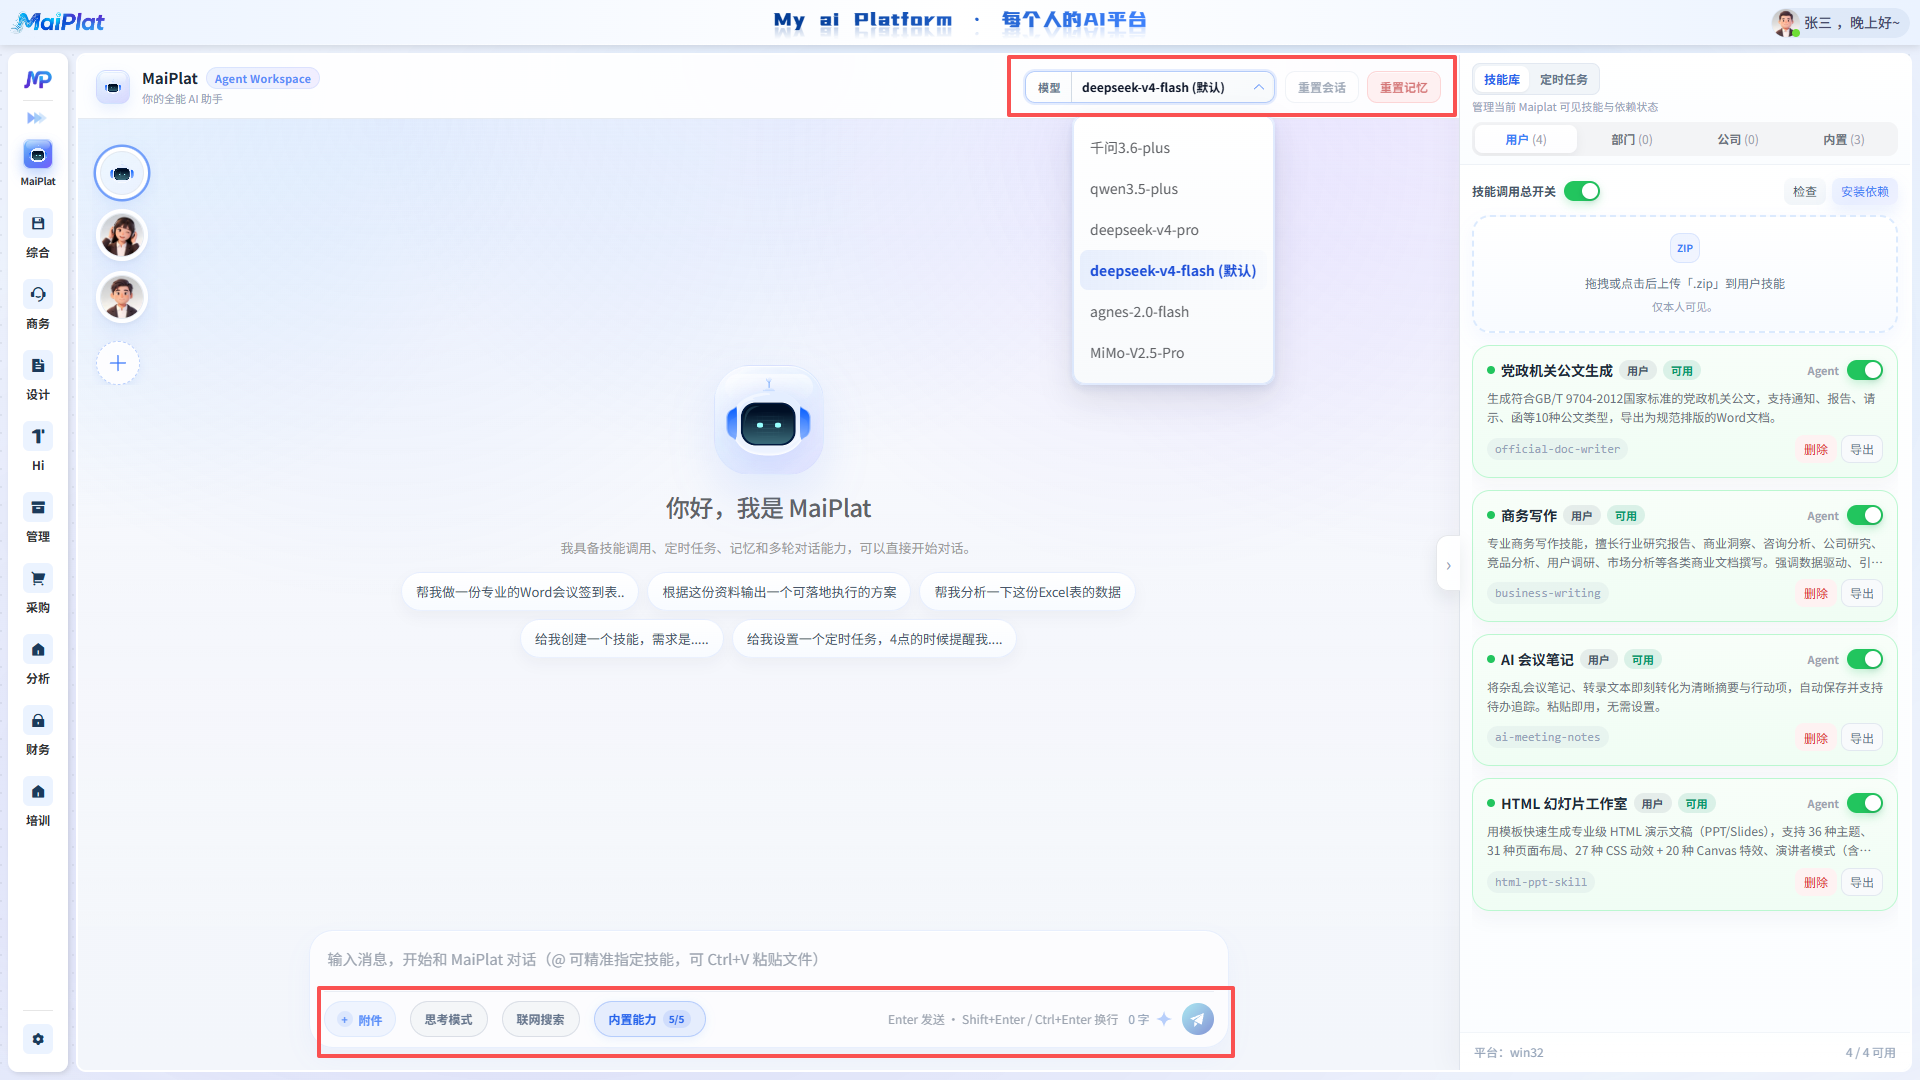1920x1080 pixels.
Task: Open the 财务 sidebar module
Action: click(x=38, y=732)
